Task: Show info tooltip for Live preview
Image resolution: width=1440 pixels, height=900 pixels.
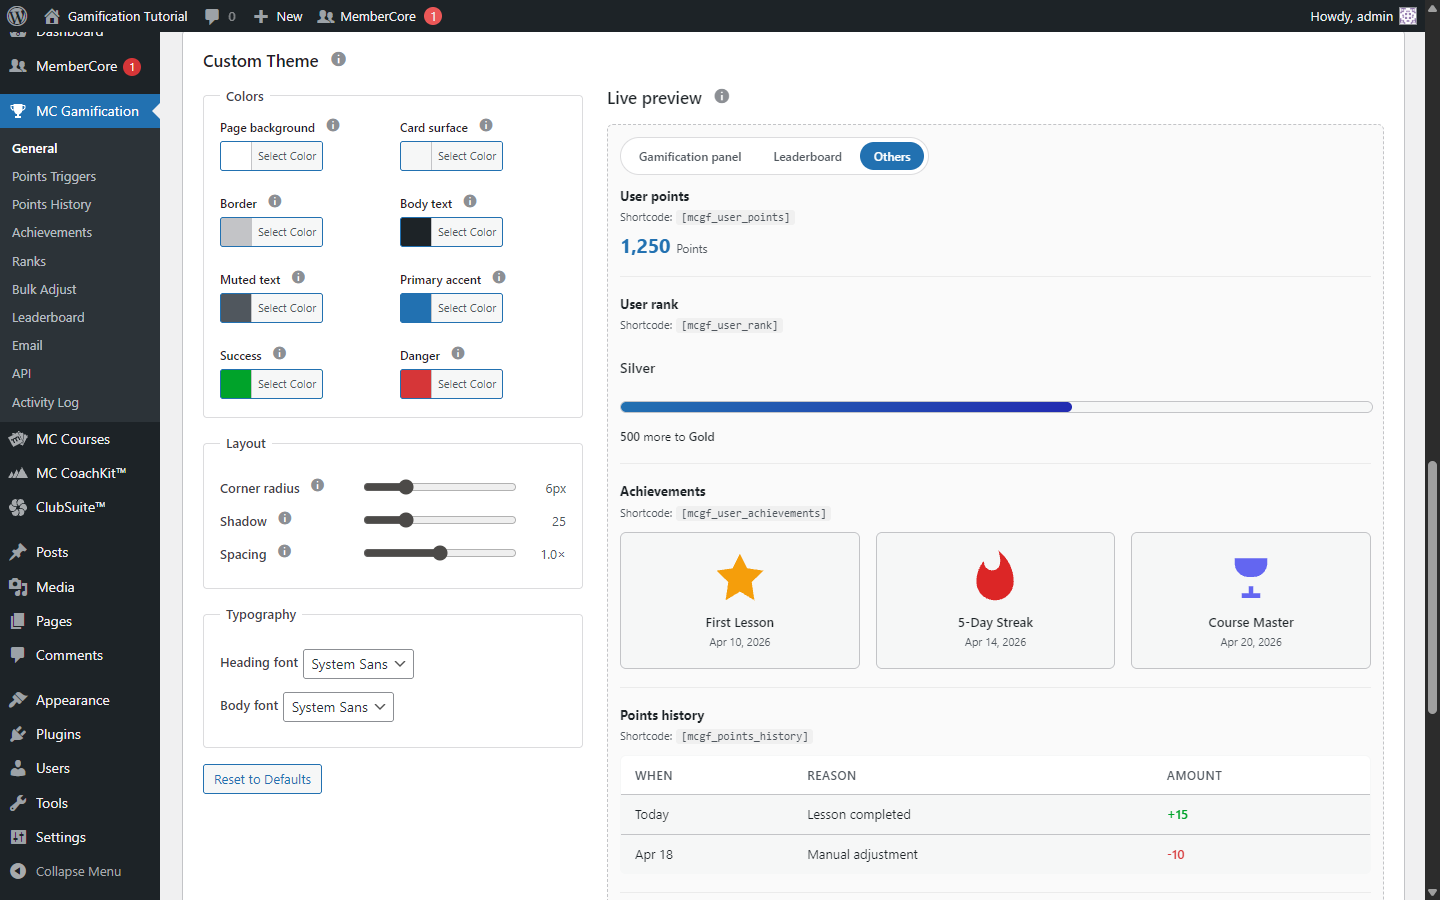Action: pos(722,96)
